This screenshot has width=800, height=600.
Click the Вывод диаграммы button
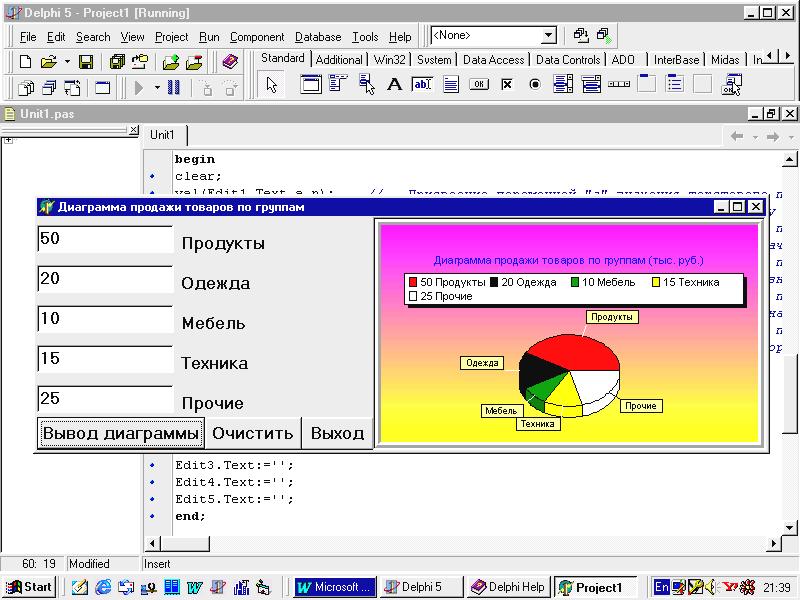[x=120, y=433]
